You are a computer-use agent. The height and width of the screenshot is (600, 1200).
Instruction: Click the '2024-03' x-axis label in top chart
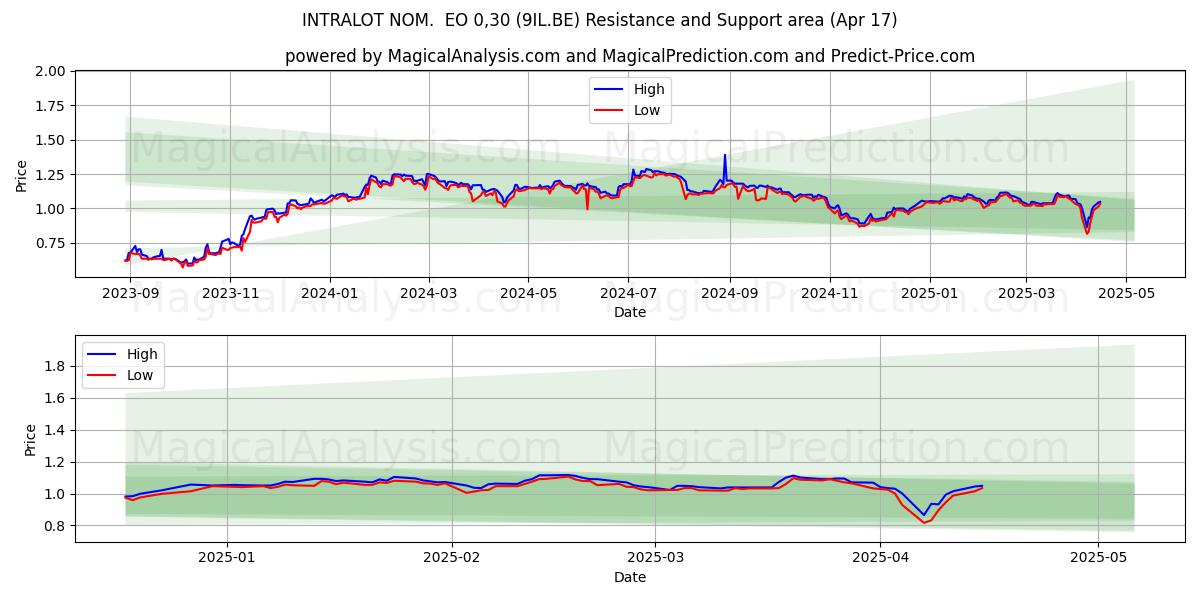pyautogui.click(x=428, y=293)
